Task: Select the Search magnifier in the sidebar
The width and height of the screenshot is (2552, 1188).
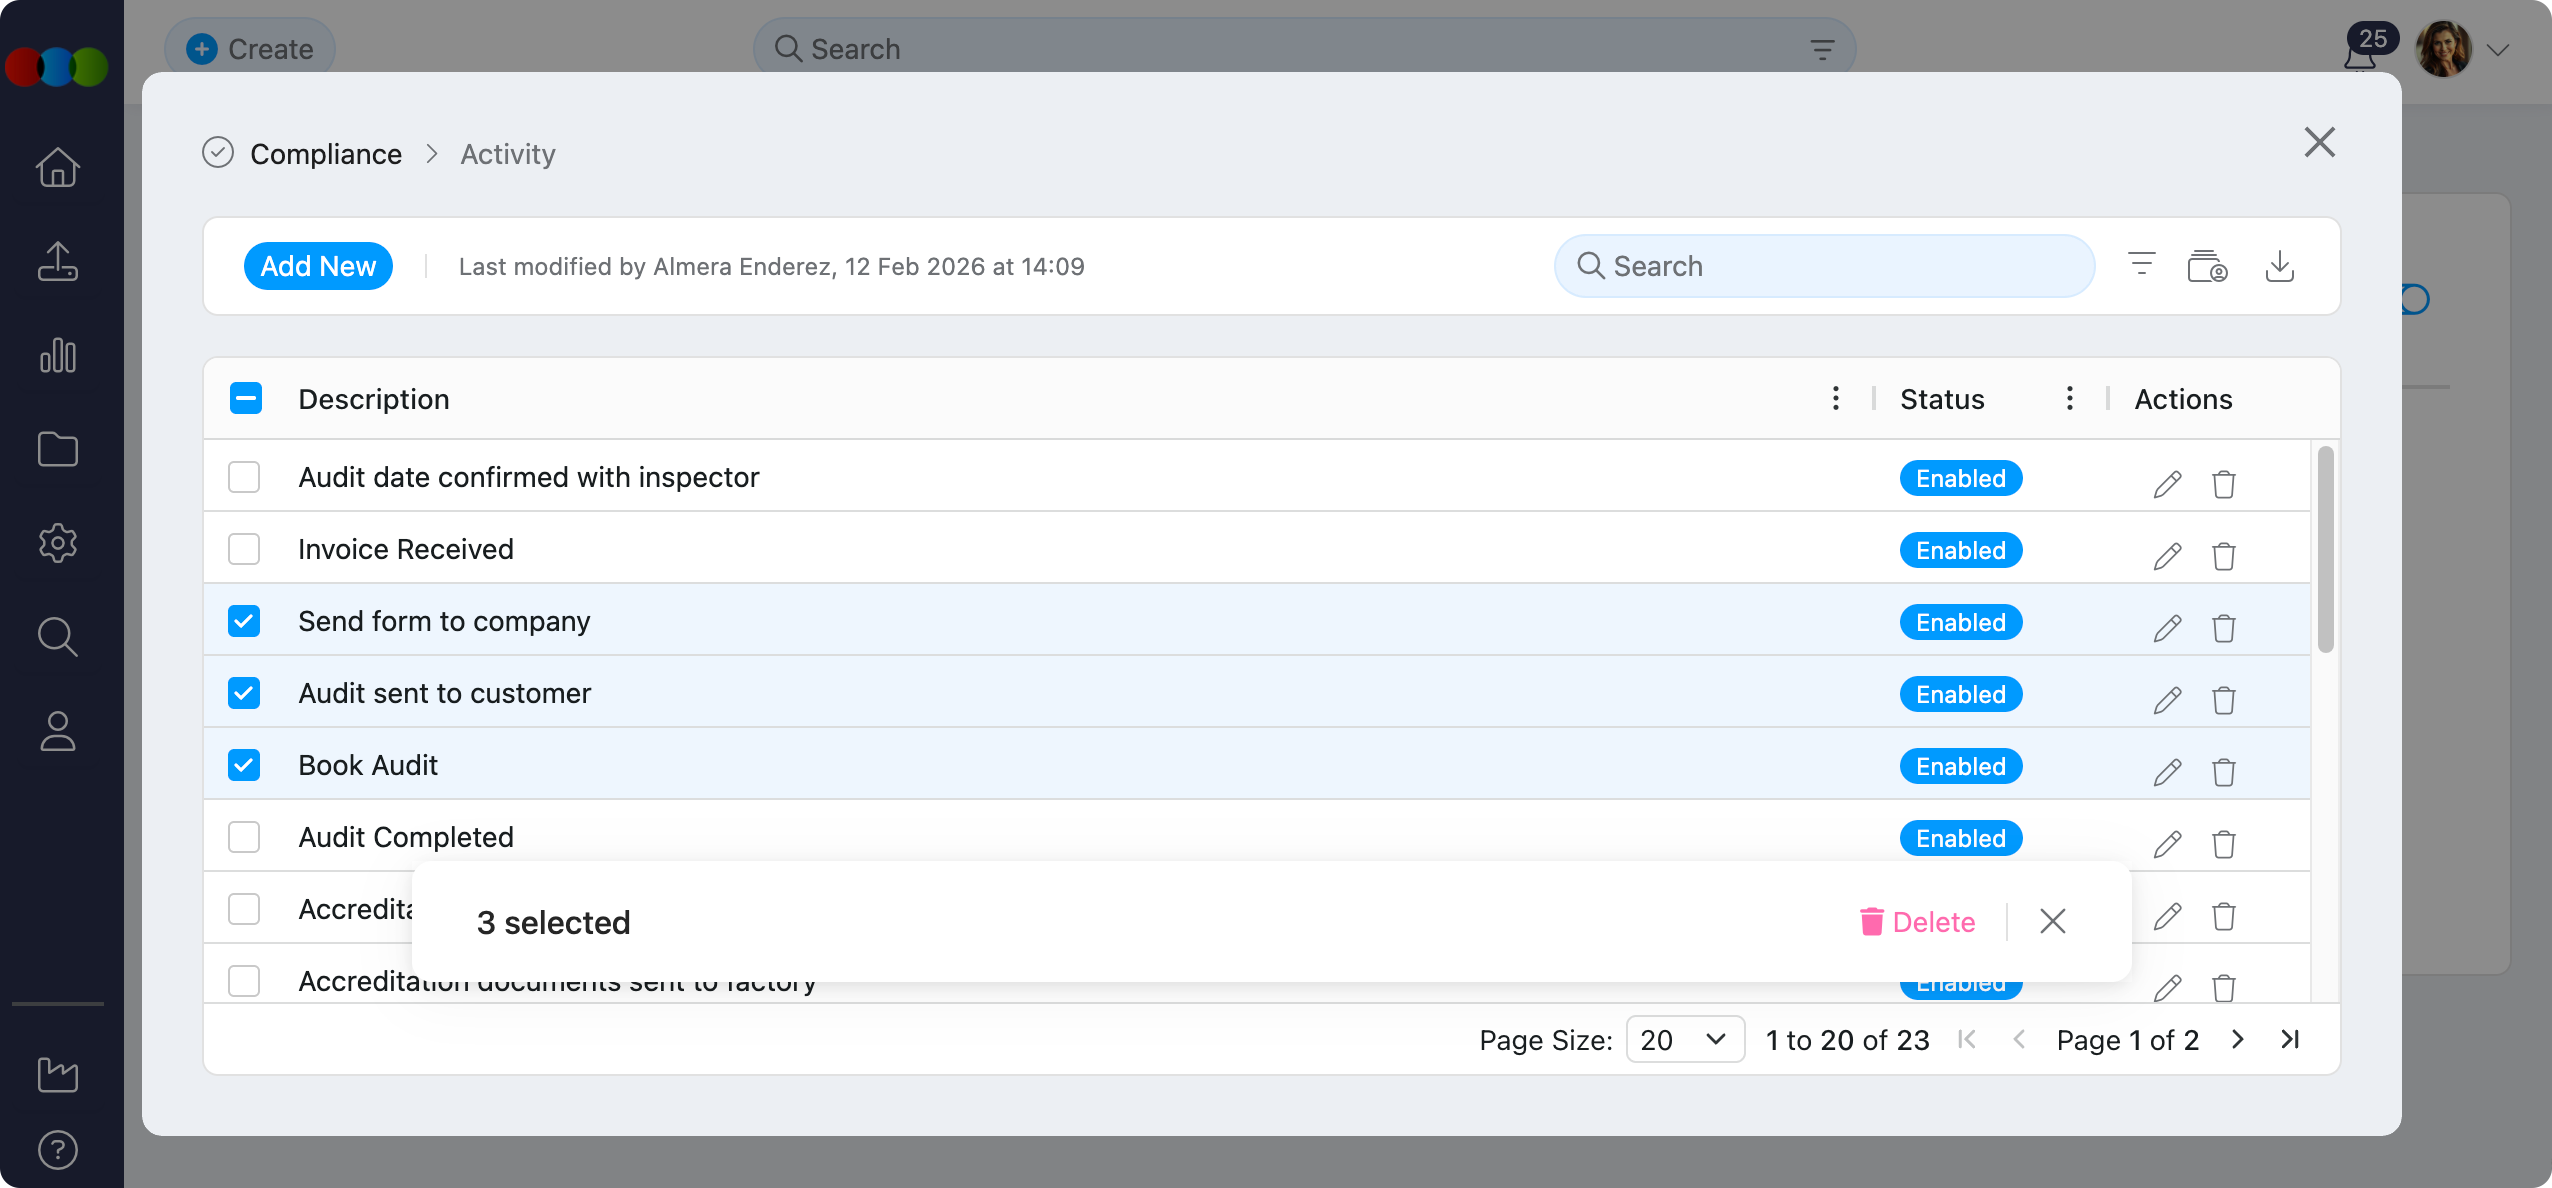Action: [57, 637]
